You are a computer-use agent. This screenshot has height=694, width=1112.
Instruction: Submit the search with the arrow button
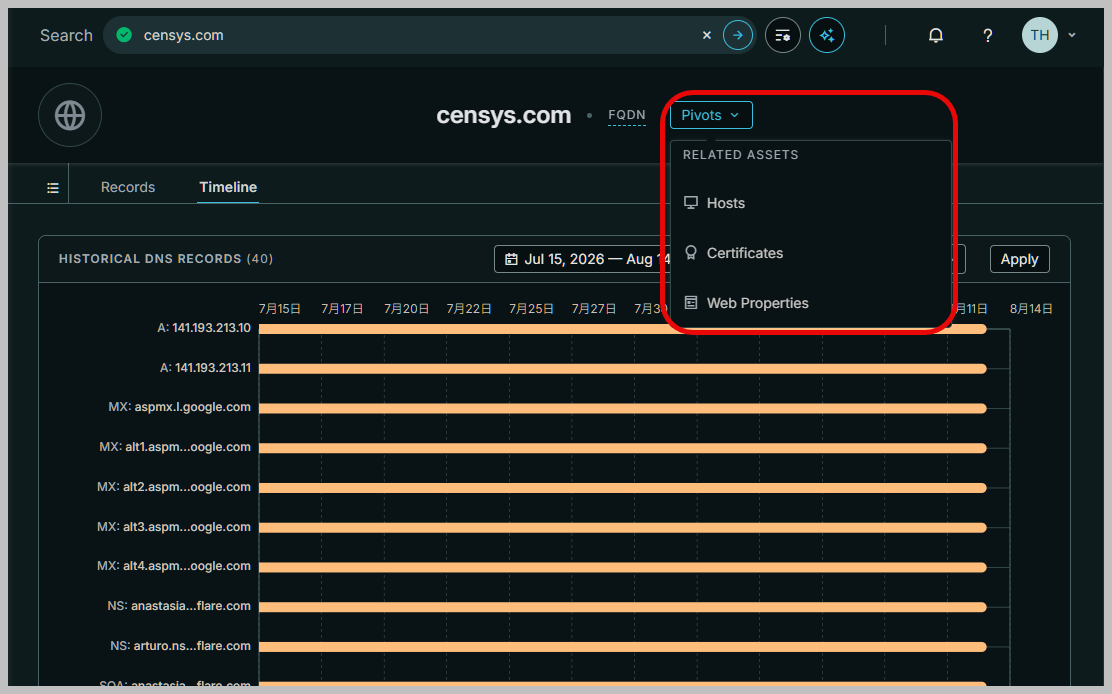click(x=738, y=35)
